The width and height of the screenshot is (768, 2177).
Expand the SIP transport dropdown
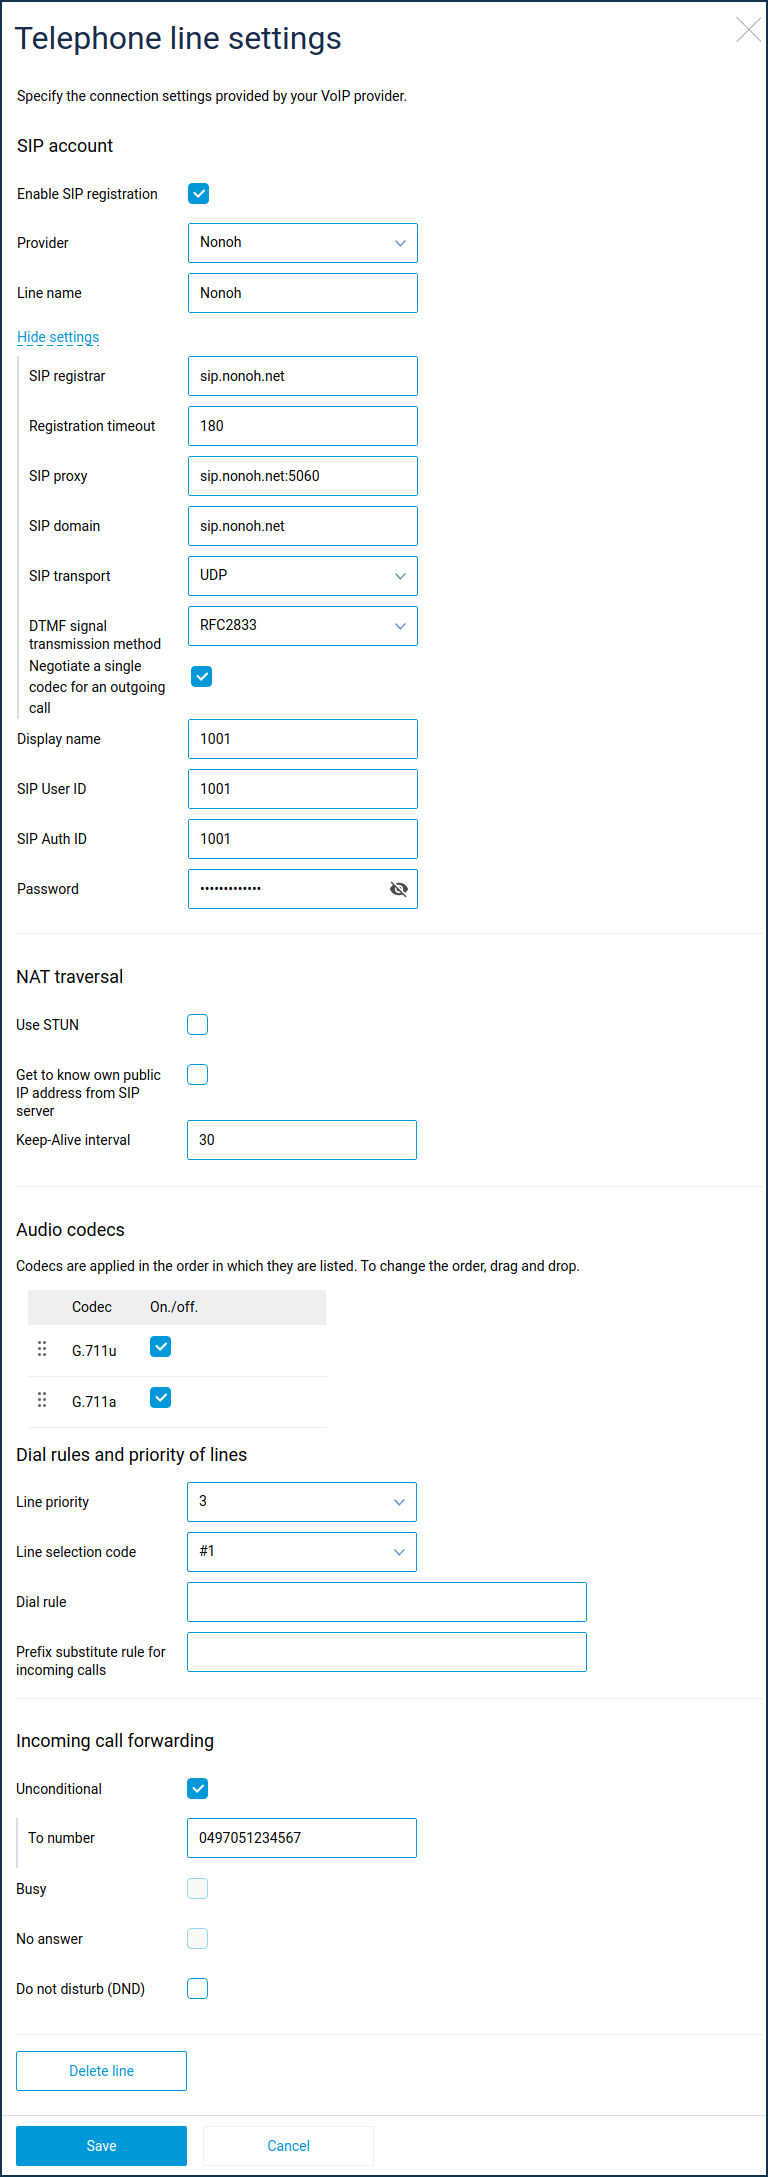tap(302, 576)
